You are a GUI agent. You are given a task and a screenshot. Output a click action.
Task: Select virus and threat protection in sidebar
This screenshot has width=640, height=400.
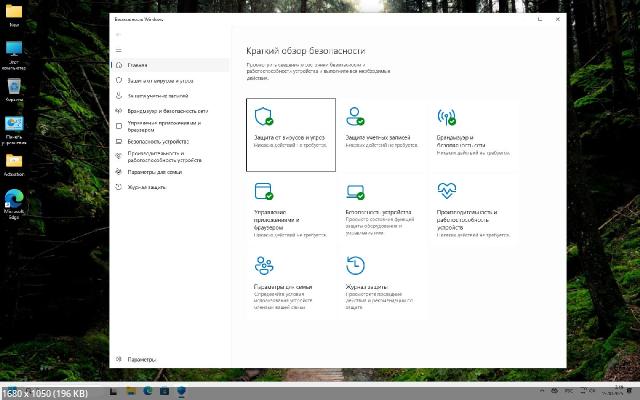[x=160, y=80]
